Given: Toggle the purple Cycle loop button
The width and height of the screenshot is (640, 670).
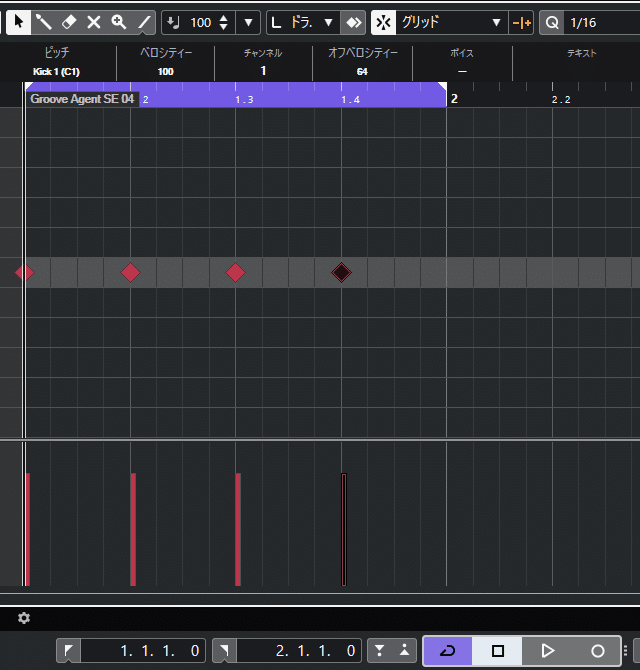Looking at the screenshot, I should [x=447, y=651].
